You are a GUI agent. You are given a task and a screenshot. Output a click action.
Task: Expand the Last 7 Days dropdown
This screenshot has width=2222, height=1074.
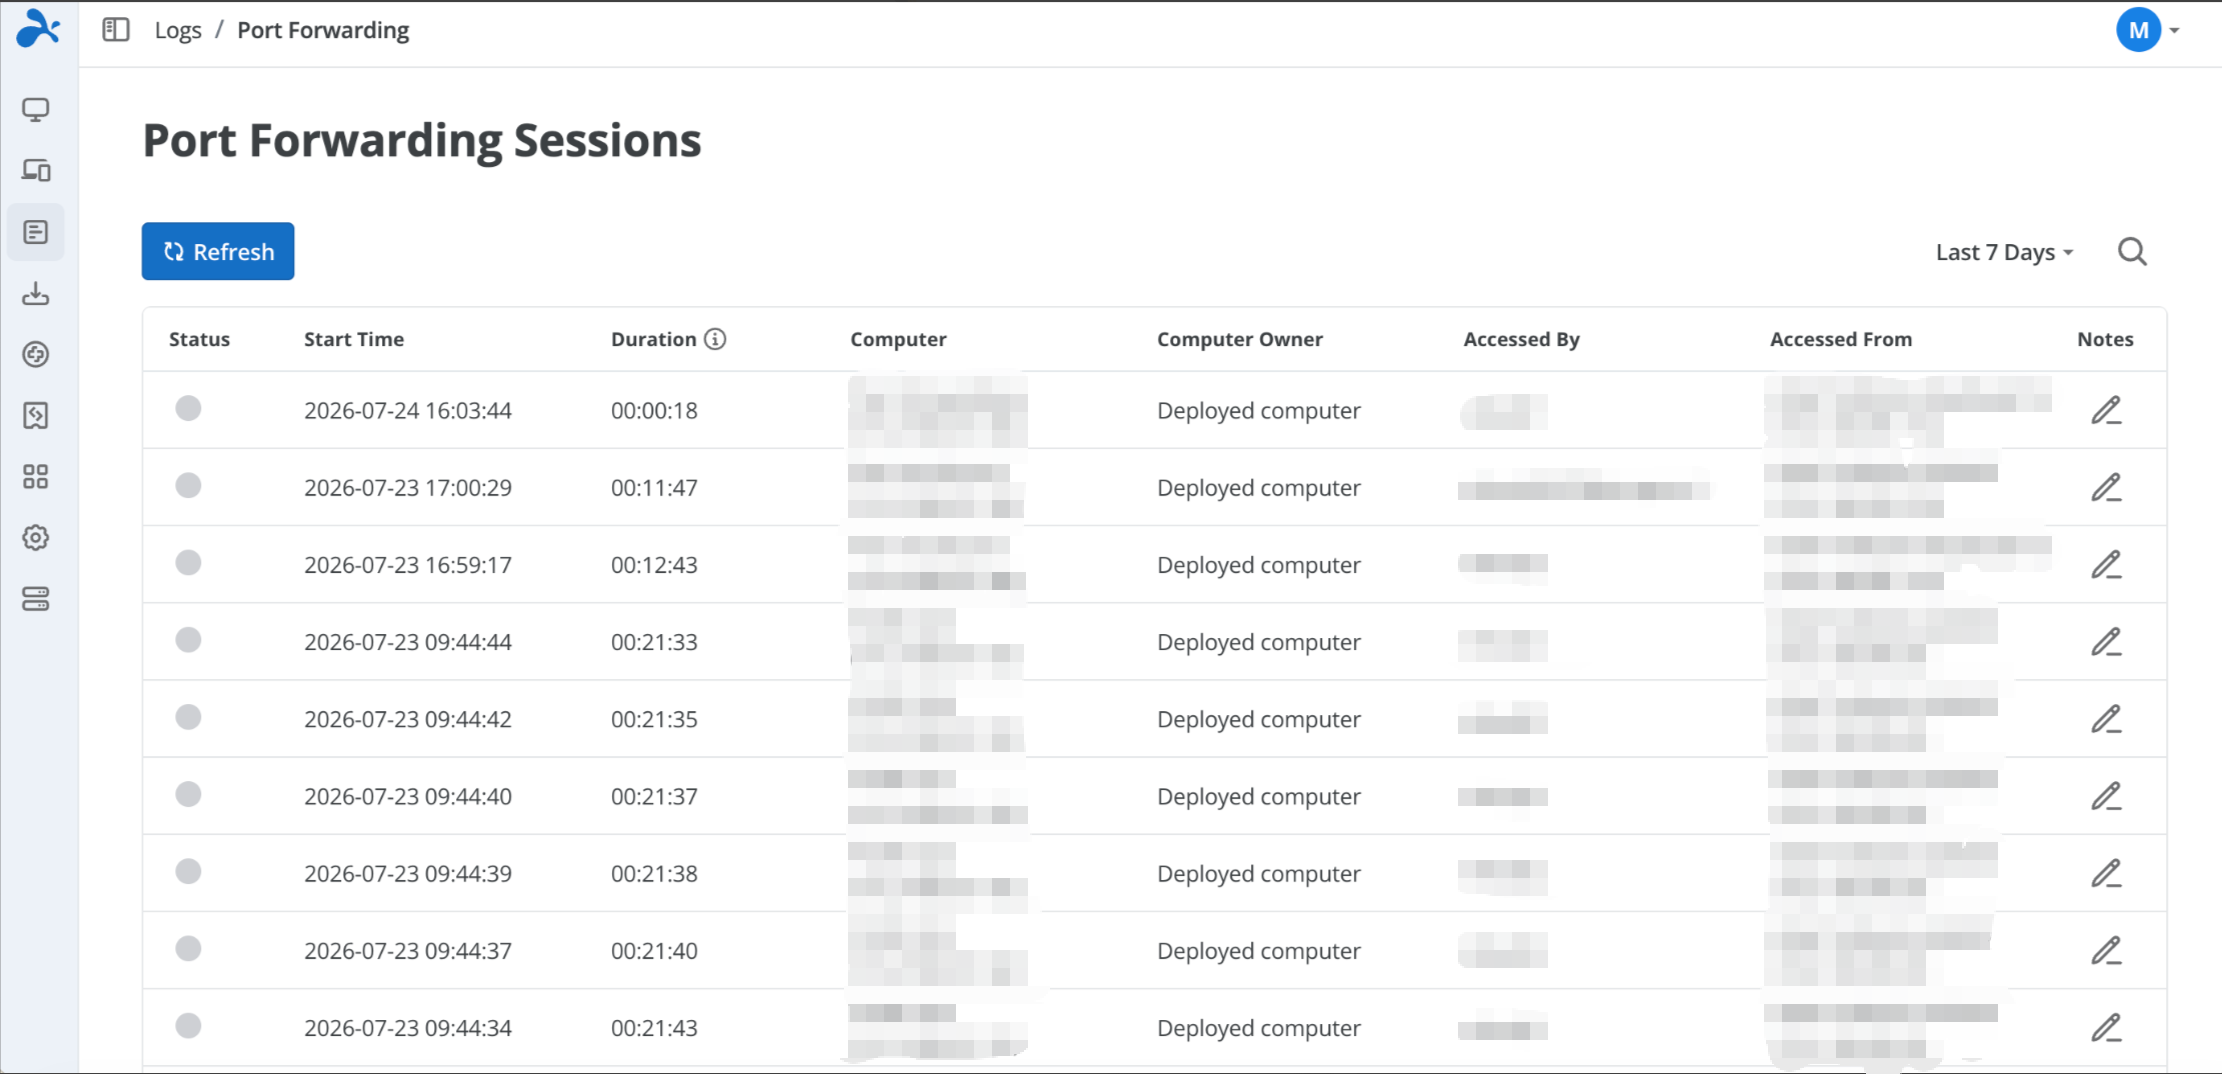[2004, 252]
